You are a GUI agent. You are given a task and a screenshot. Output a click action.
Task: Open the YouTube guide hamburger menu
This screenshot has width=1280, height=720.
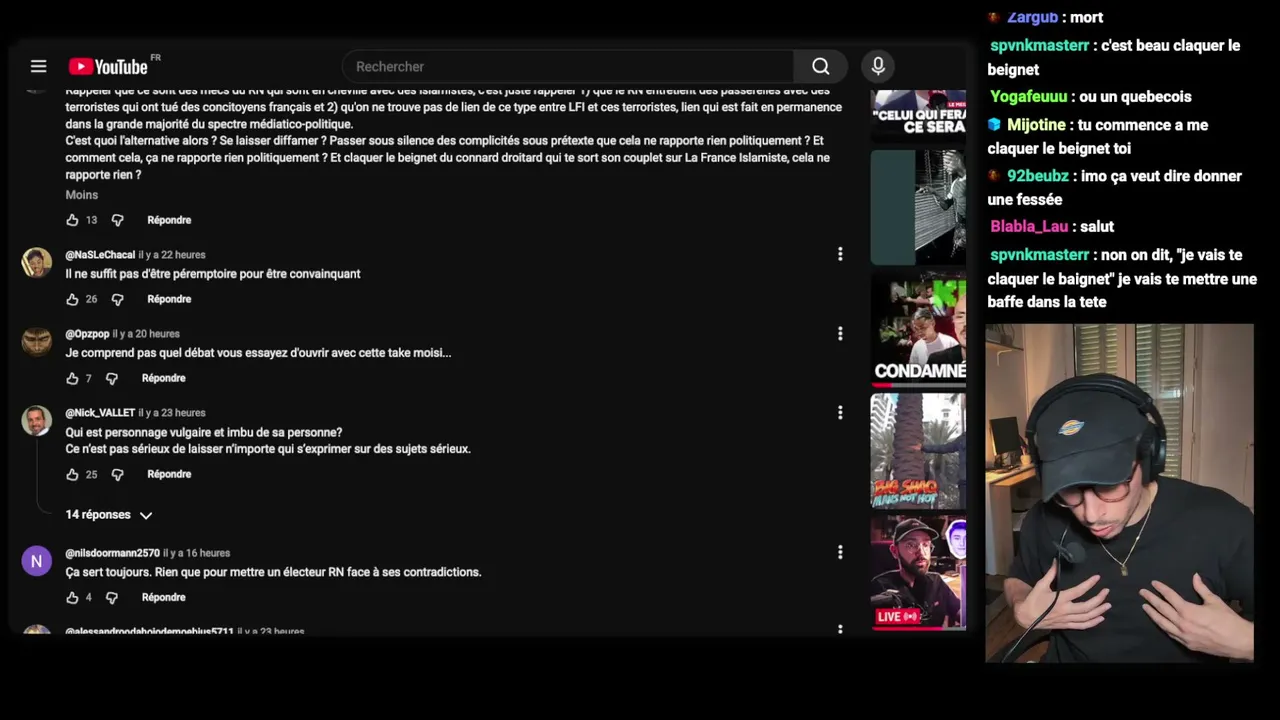(x=38, y=66)
